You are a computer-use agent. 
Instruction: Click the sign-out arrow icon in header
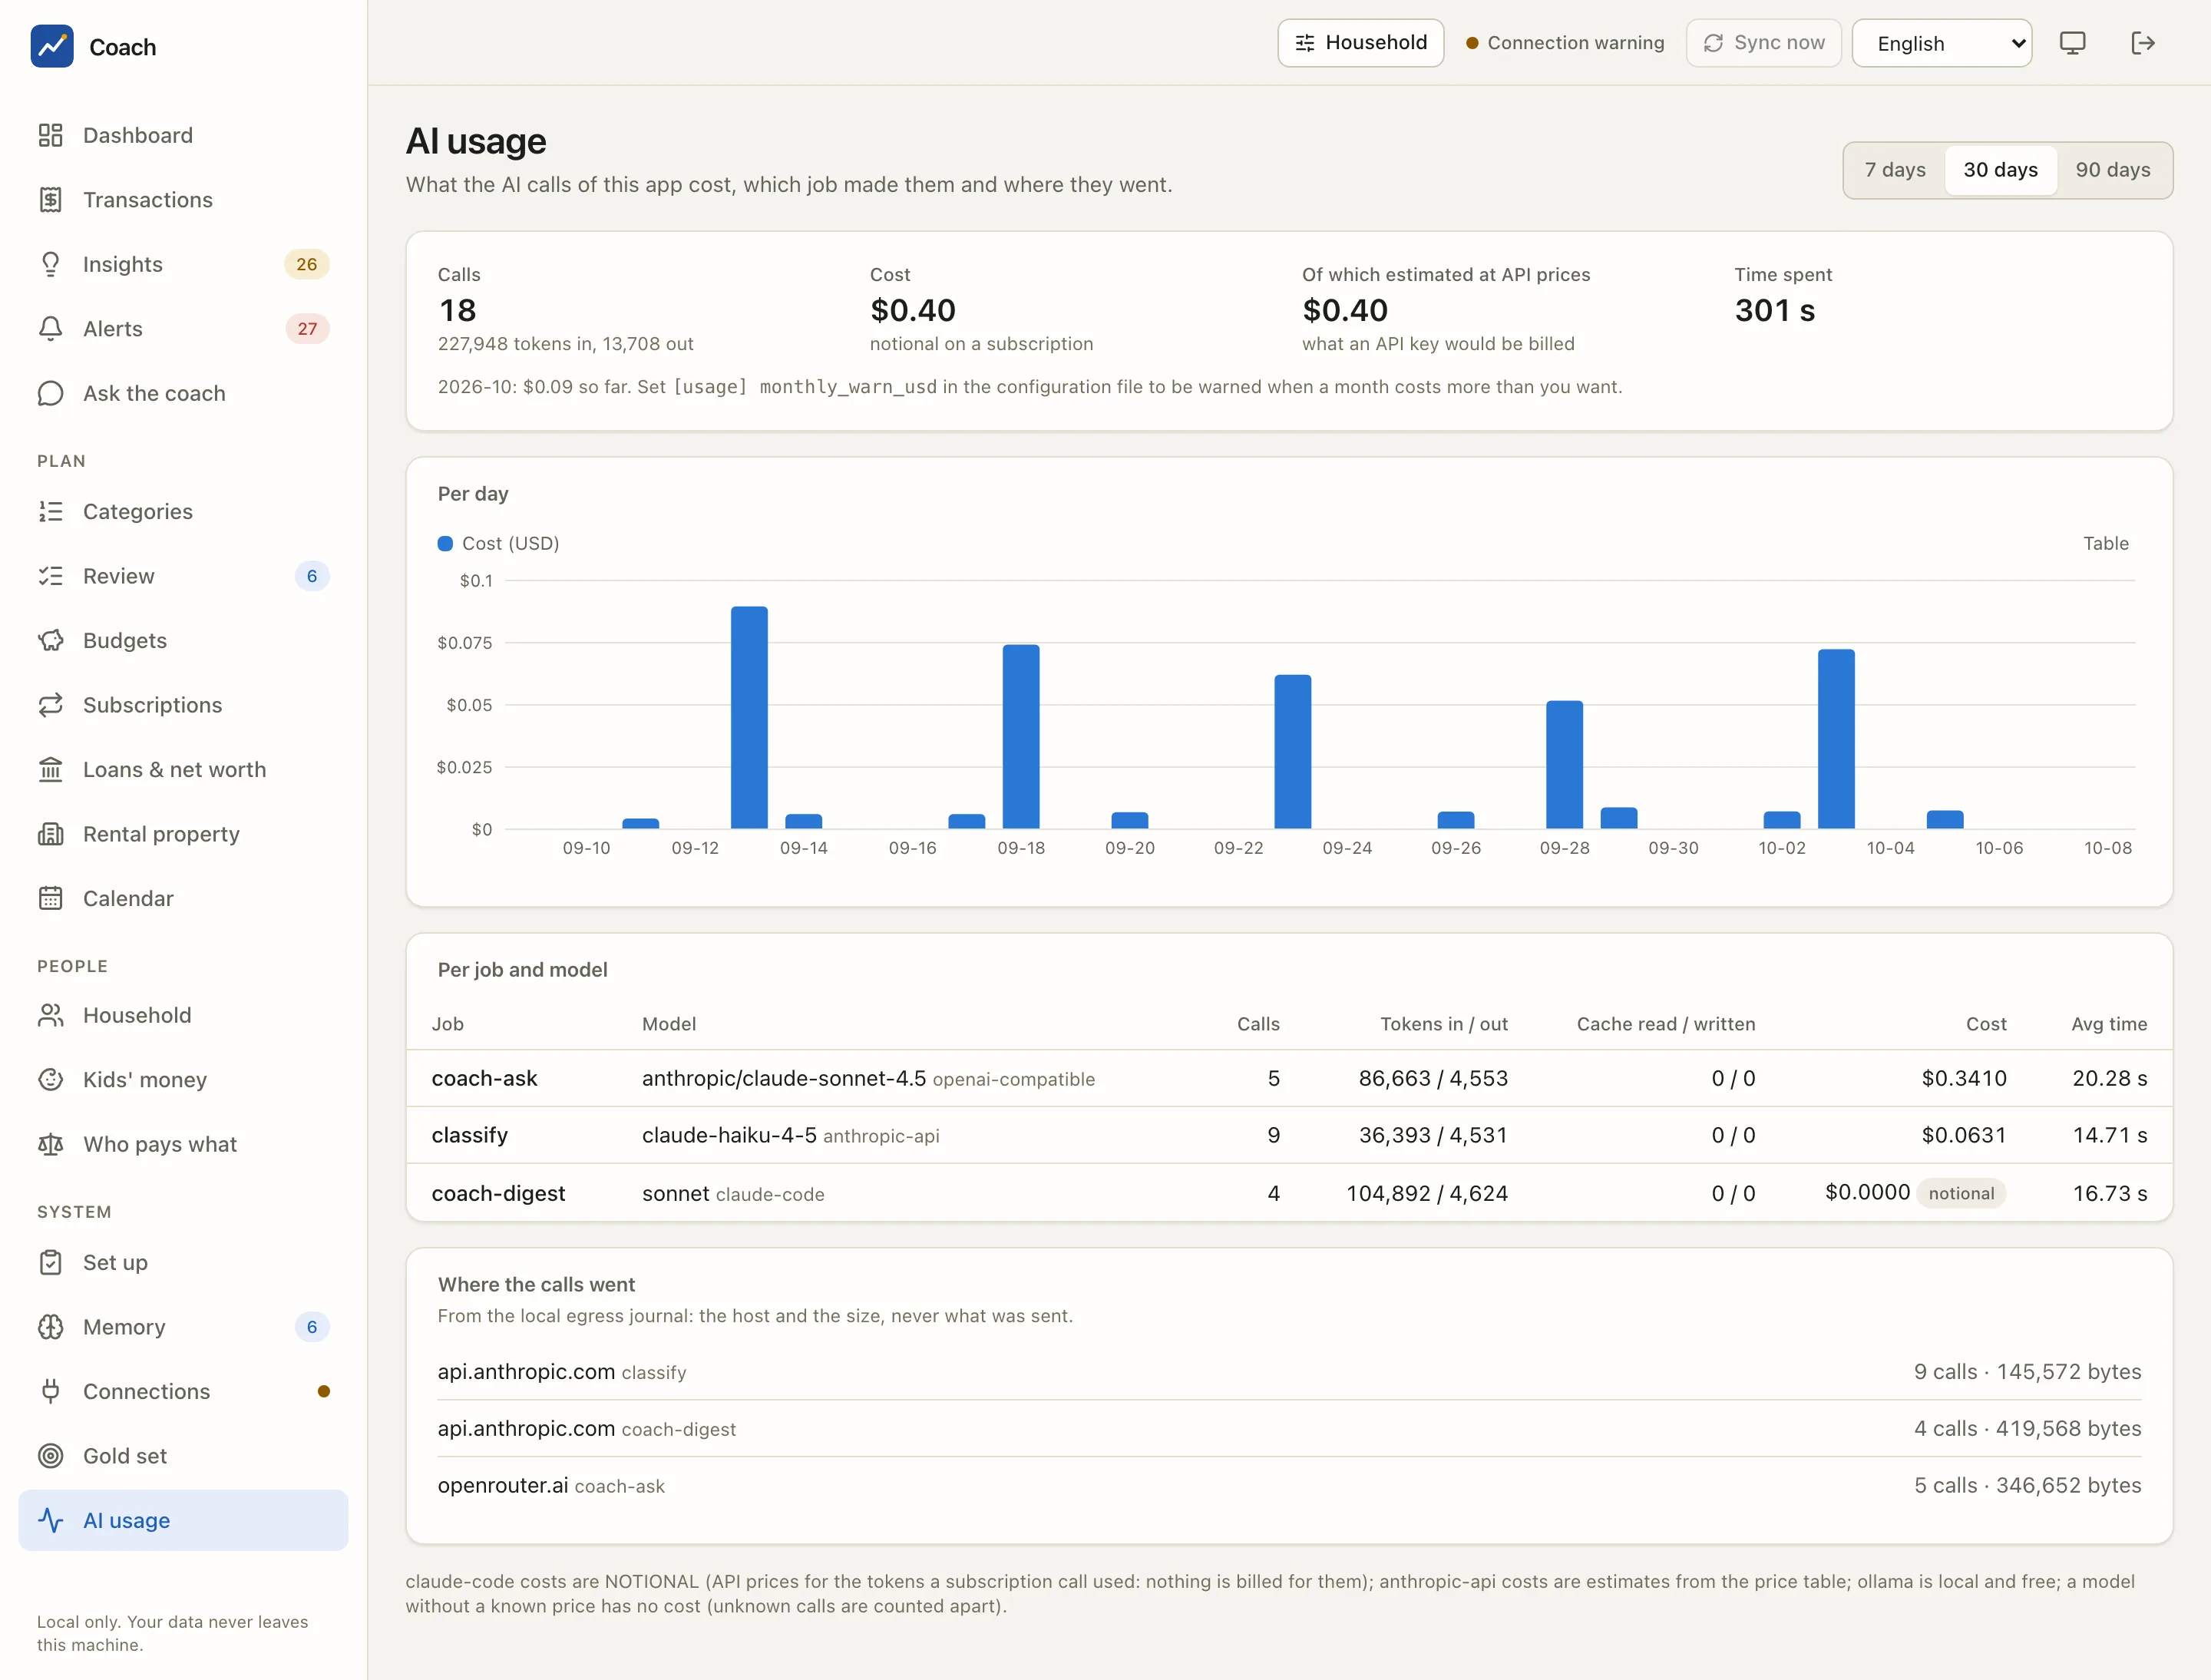coord(2142,43)
